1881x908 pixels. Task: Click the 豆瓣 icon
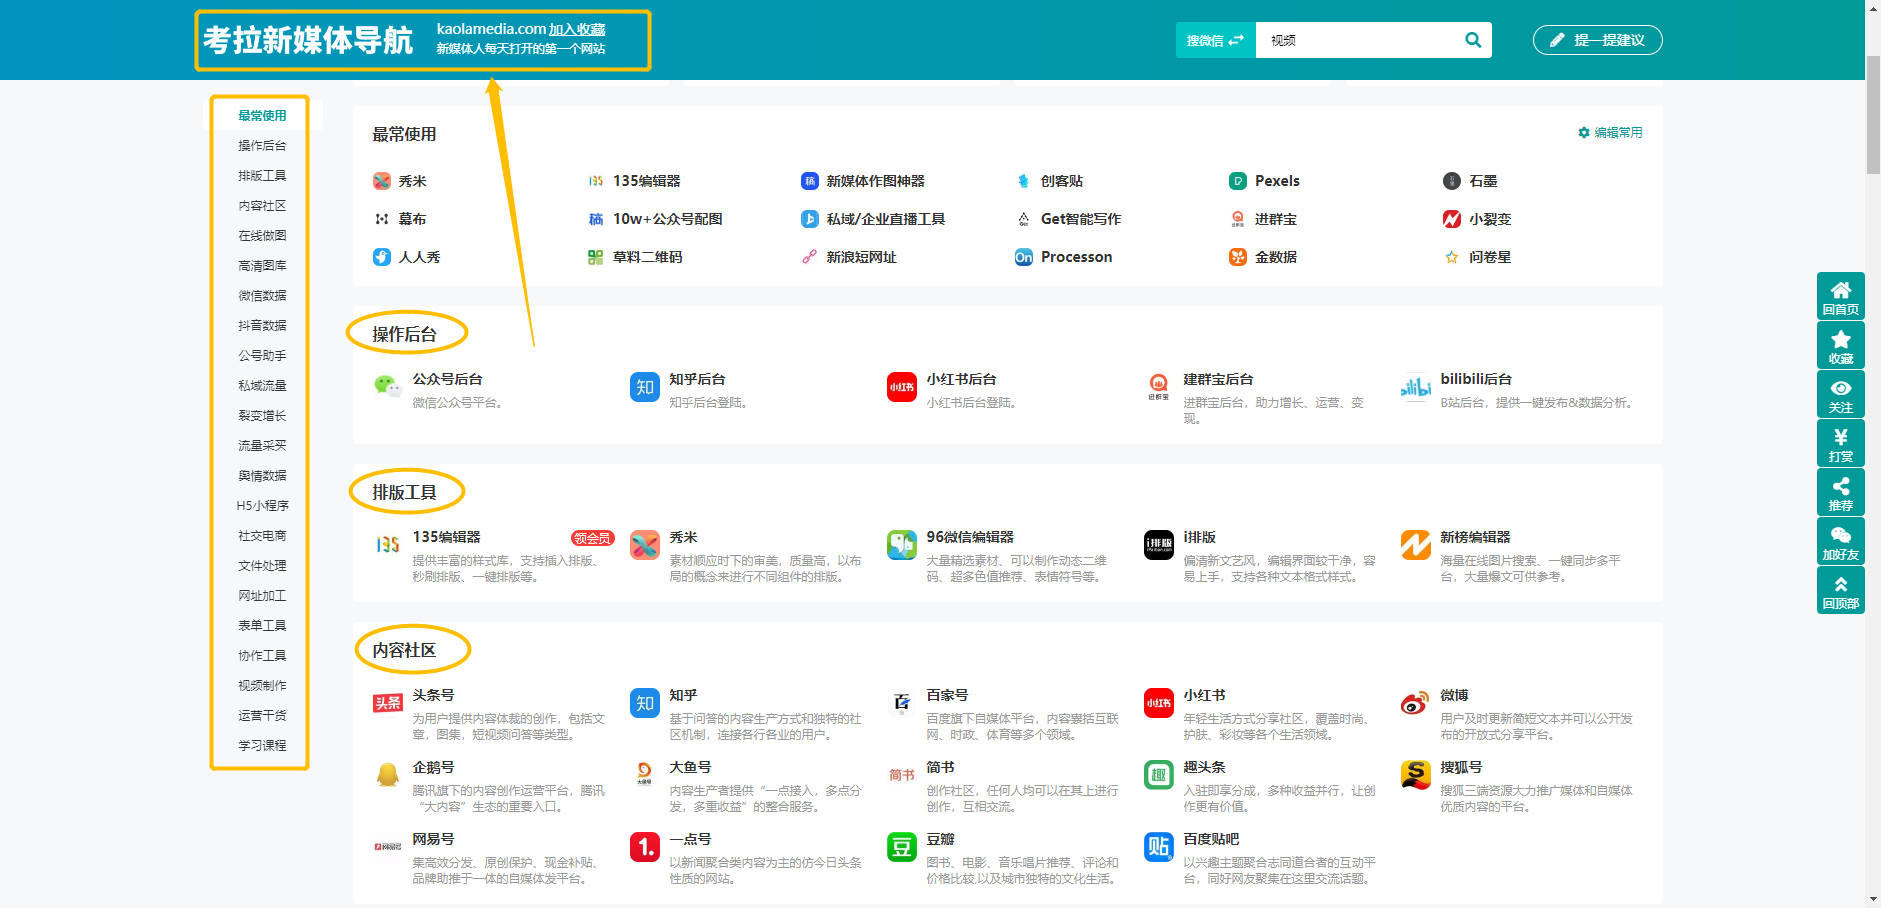tap(902, 847)
